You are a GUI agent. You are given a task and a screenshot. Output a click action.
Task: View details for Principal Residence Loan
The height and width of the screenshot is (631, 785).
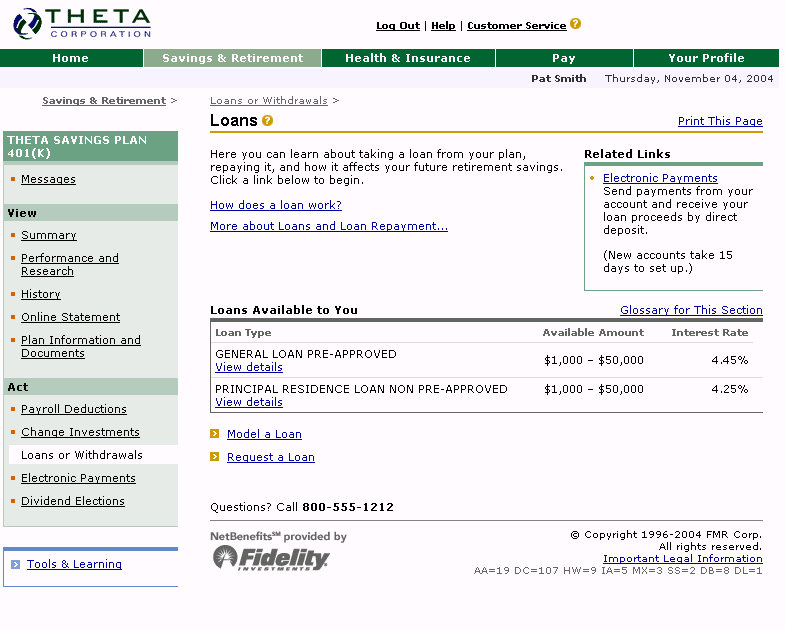click(x=249, y=403)
